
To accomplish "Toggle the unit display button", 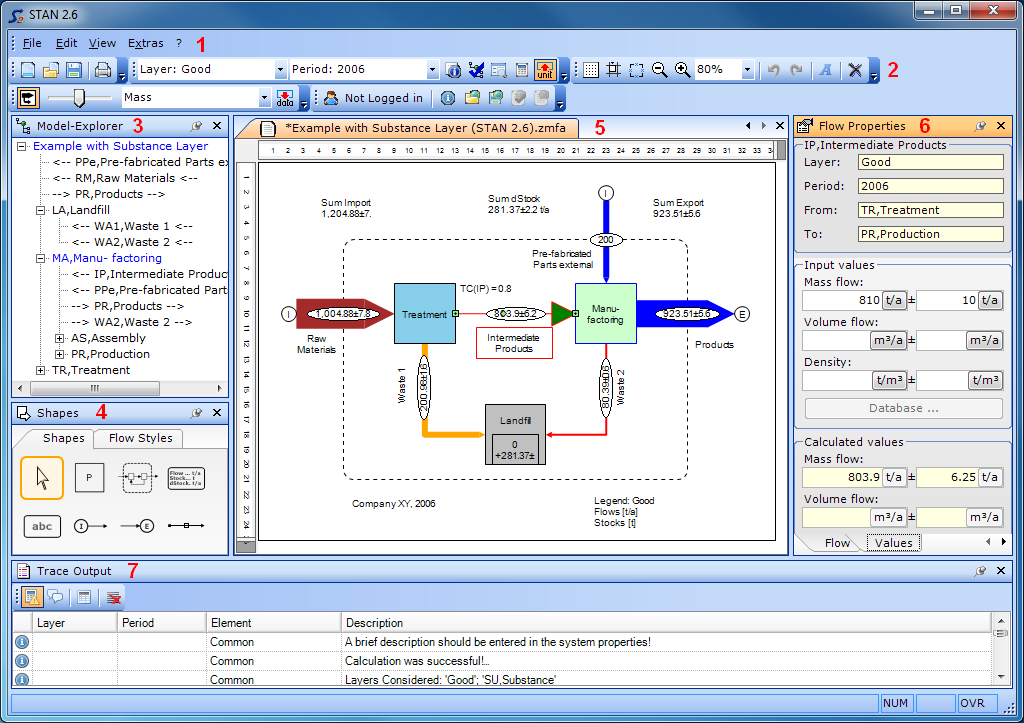I will point(545,70).
